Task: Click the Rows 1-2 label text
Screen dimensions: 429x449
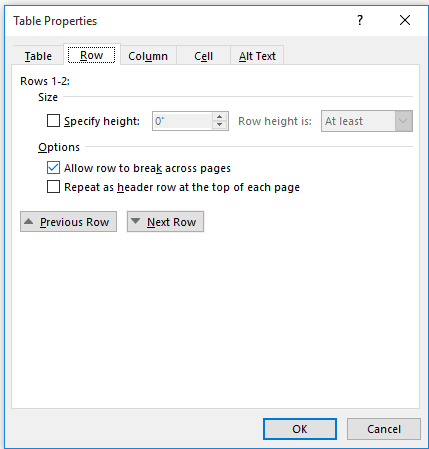Action: 45,81
